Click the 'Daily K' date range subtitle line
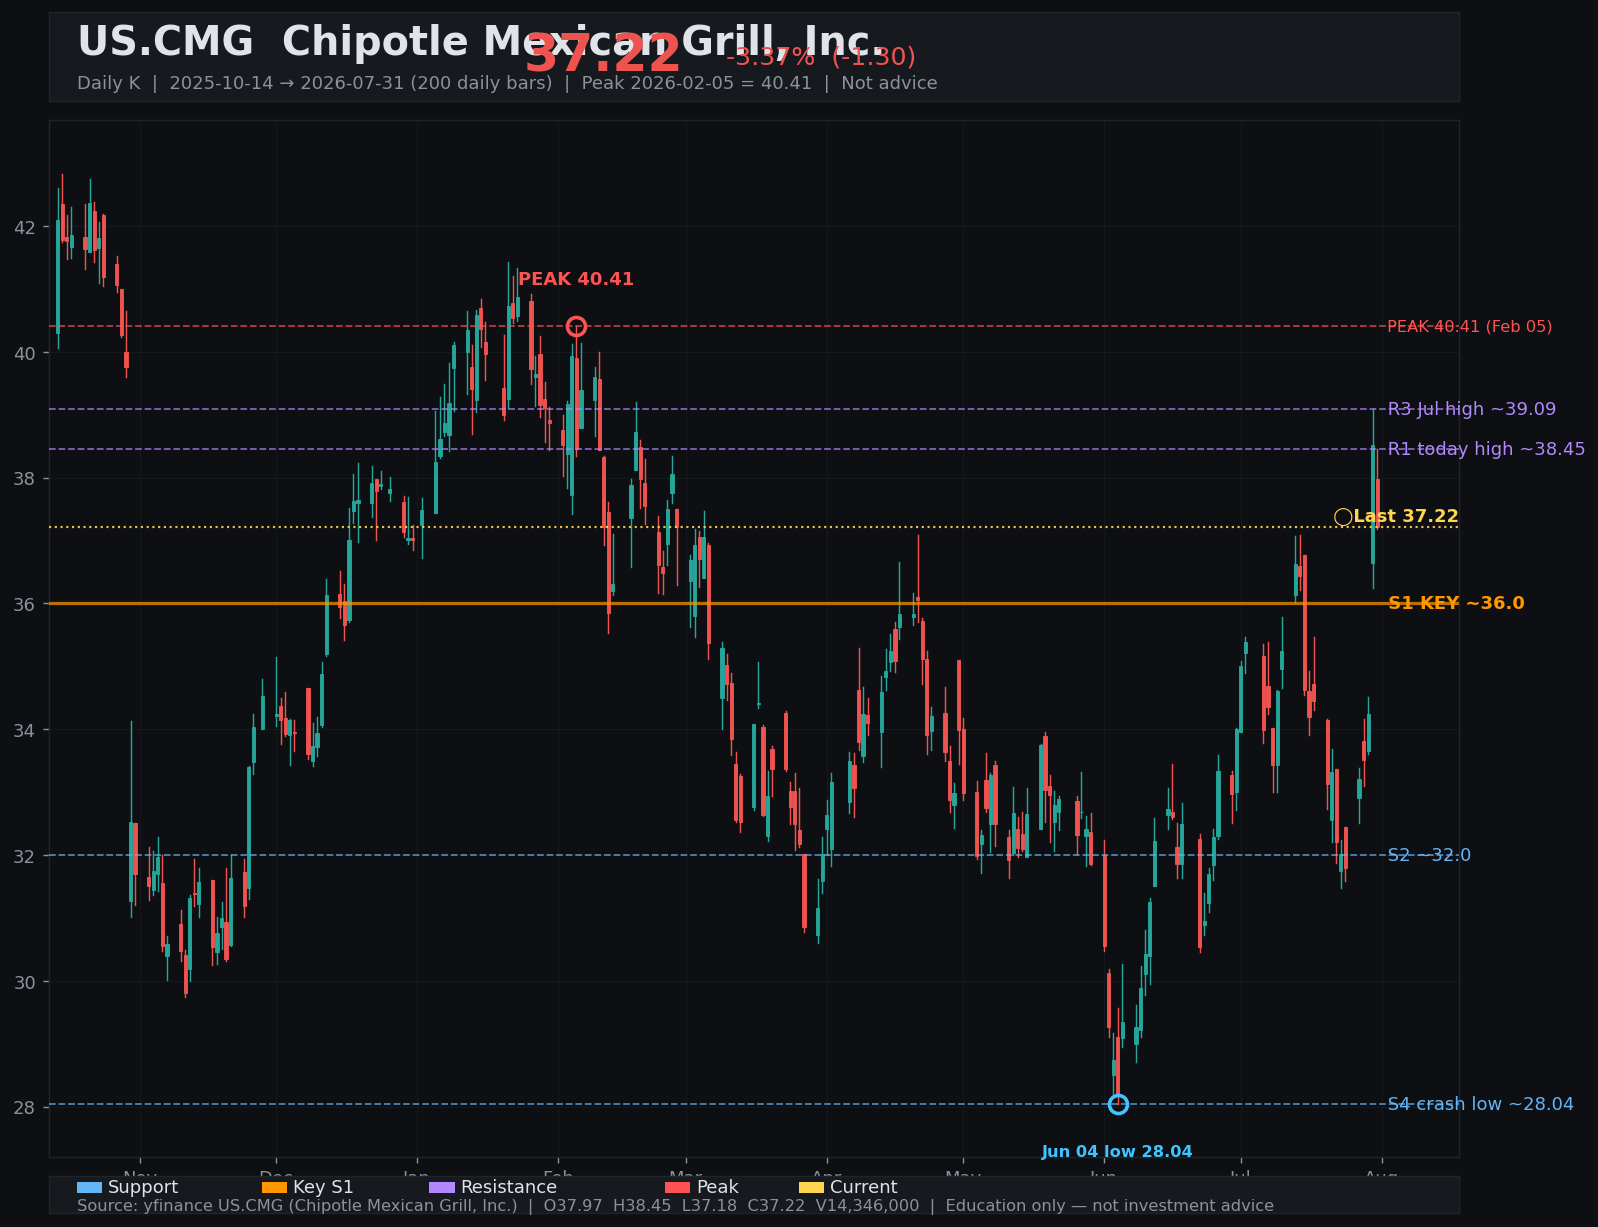 coord(507,83)
